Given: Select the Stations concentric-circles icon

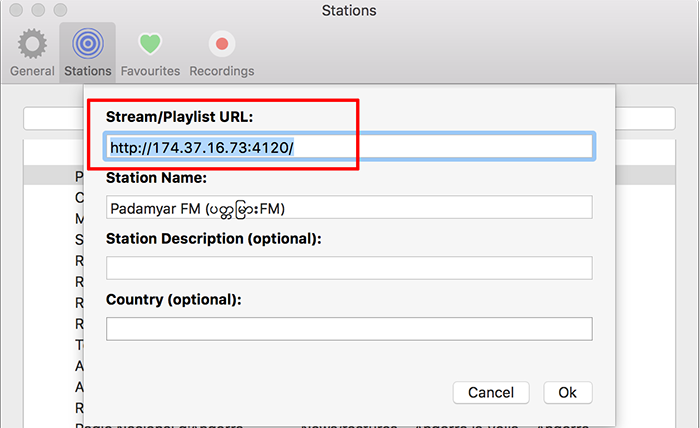Looking at the screenshot, I should click(88, 44).
